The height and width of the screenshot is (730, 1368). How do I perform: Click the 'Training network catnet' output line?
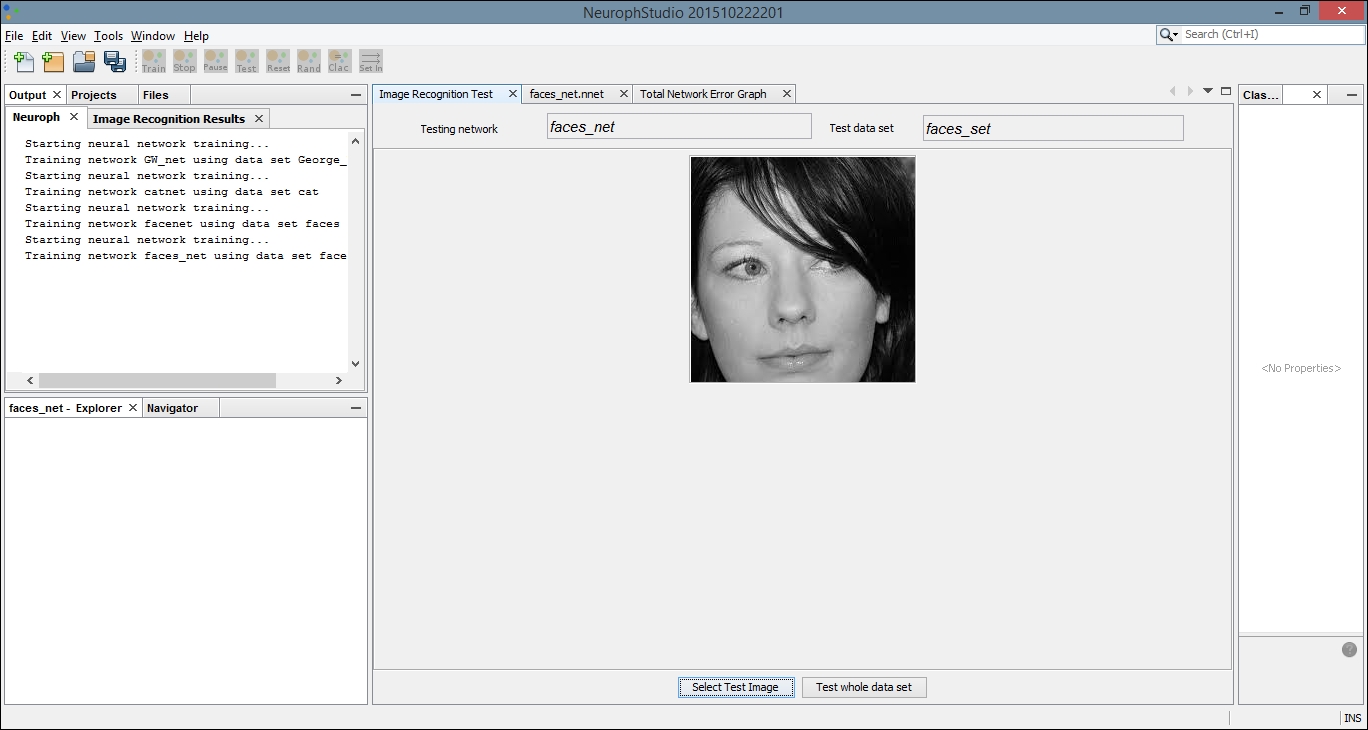click(x=172, y=192)
